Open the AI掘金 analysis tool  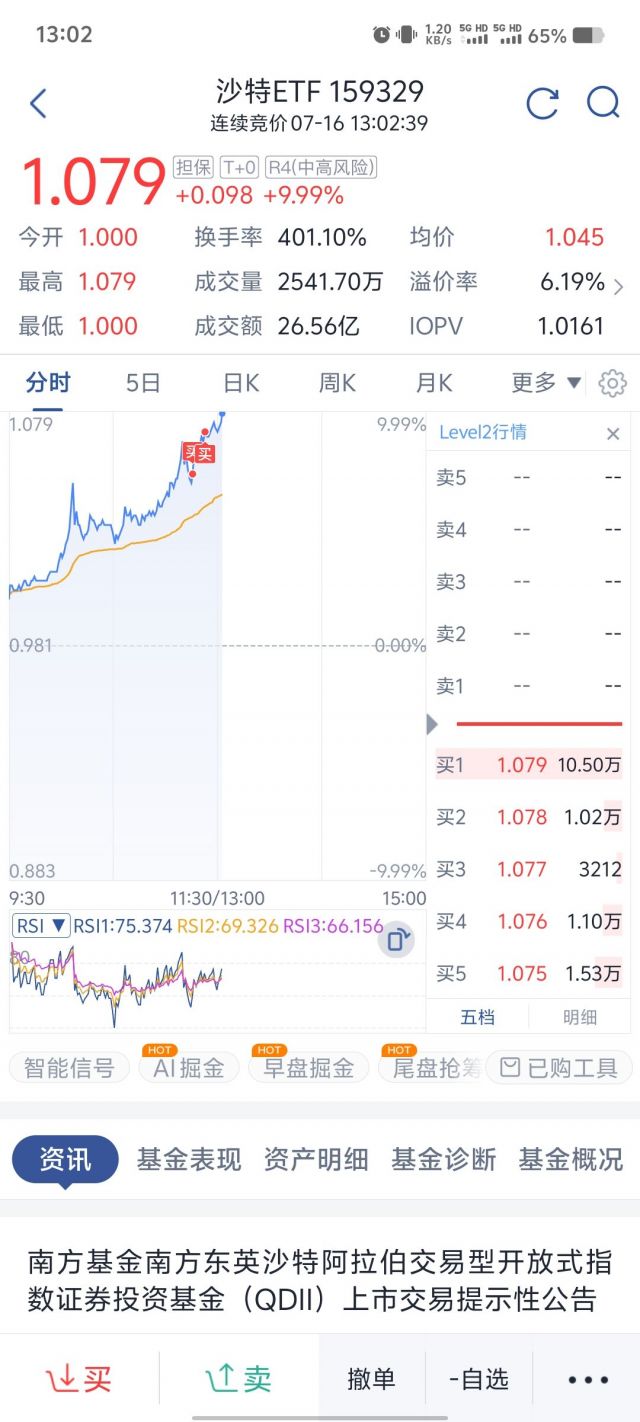tap(188, 1067)
